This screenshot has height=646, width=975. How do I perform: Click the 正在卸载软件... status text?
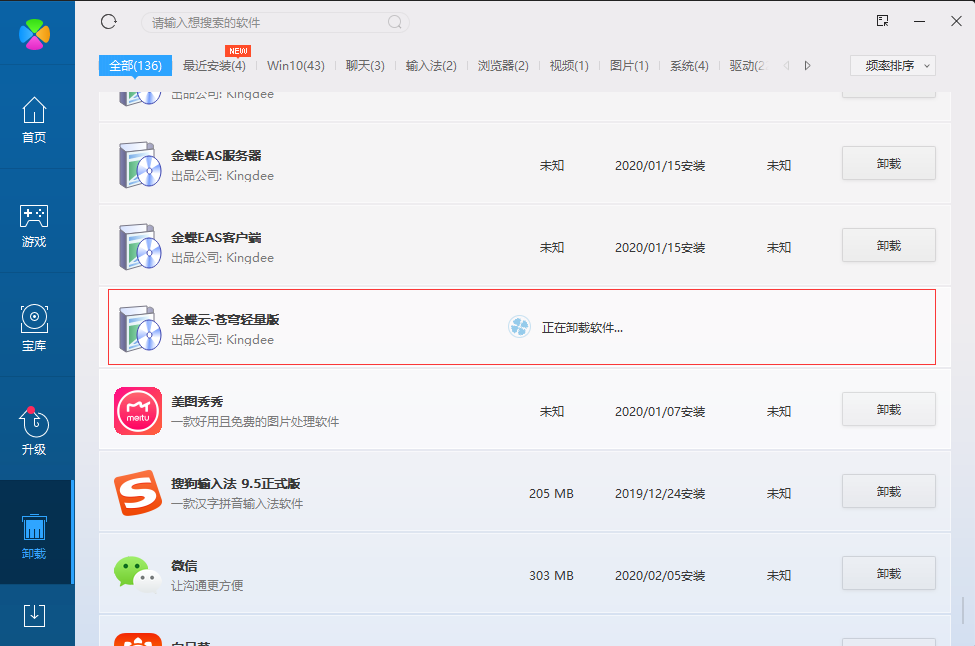pyautogui.click(x=582, y=328)
